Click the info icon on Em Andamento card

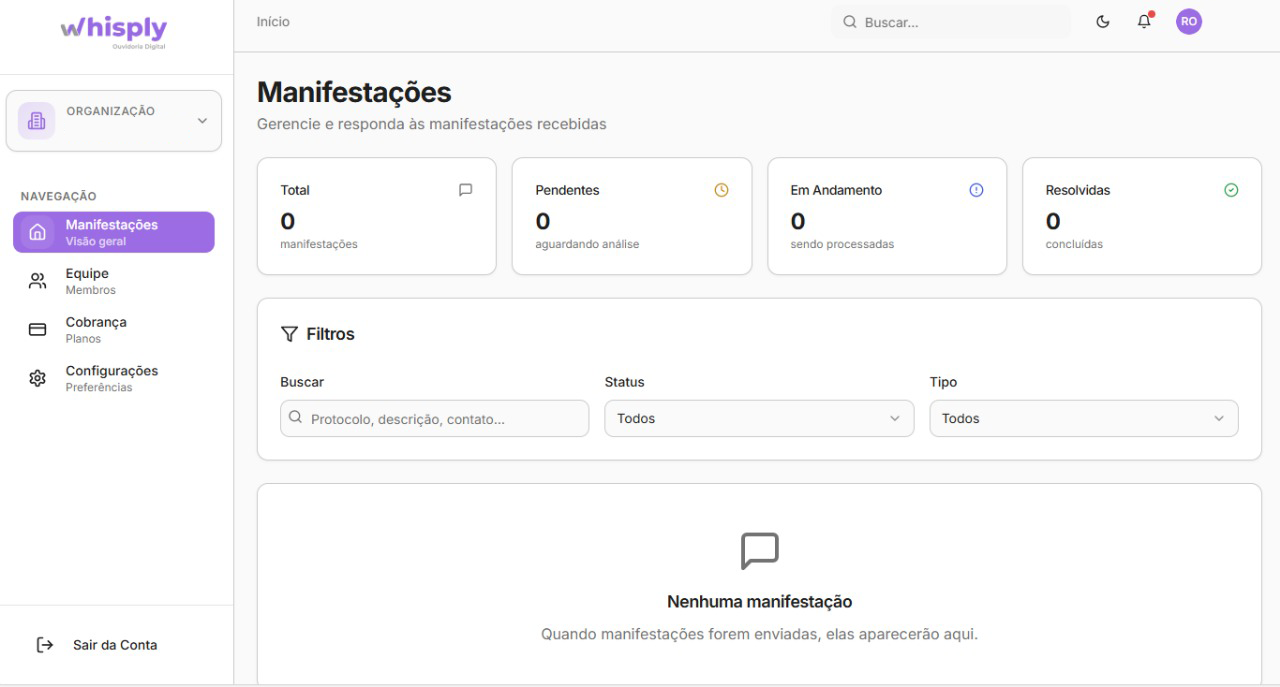pyautogui.click(x=976, y=190)
